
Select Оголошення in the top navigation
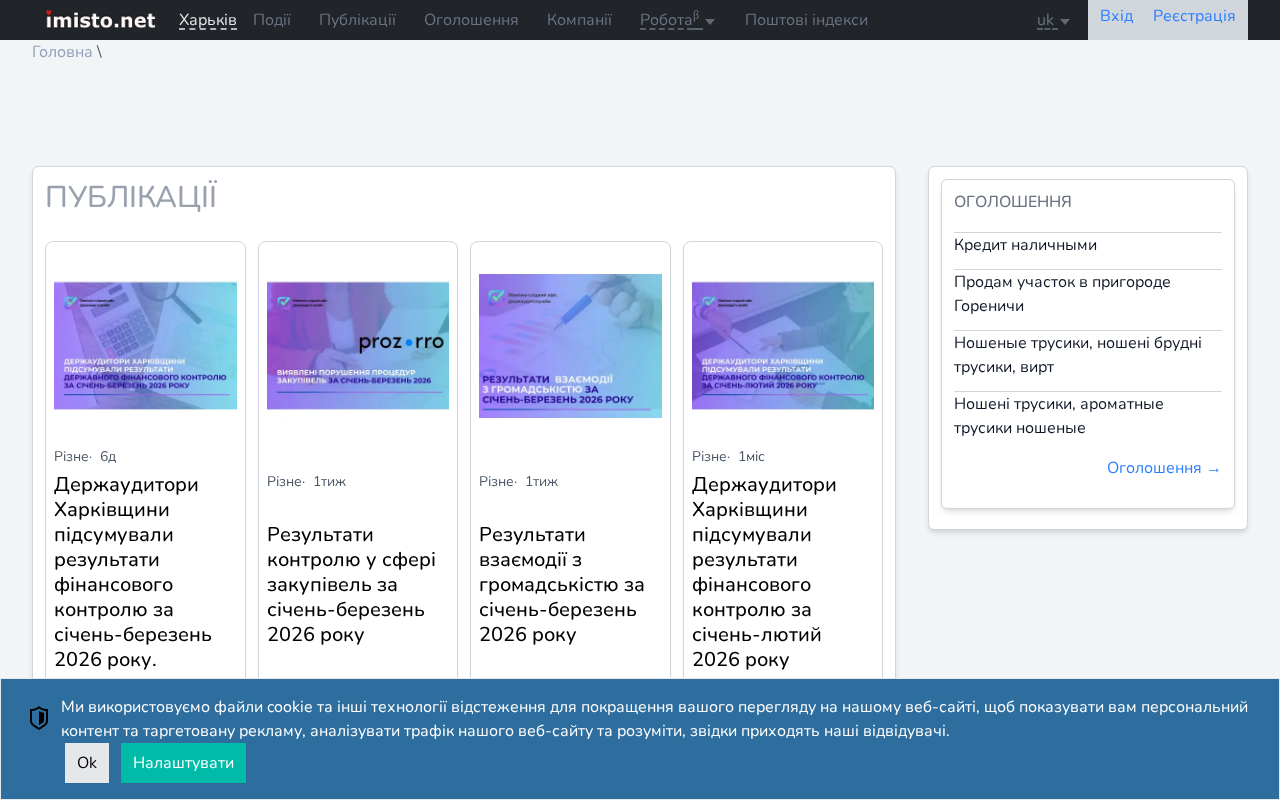[471, 20]
